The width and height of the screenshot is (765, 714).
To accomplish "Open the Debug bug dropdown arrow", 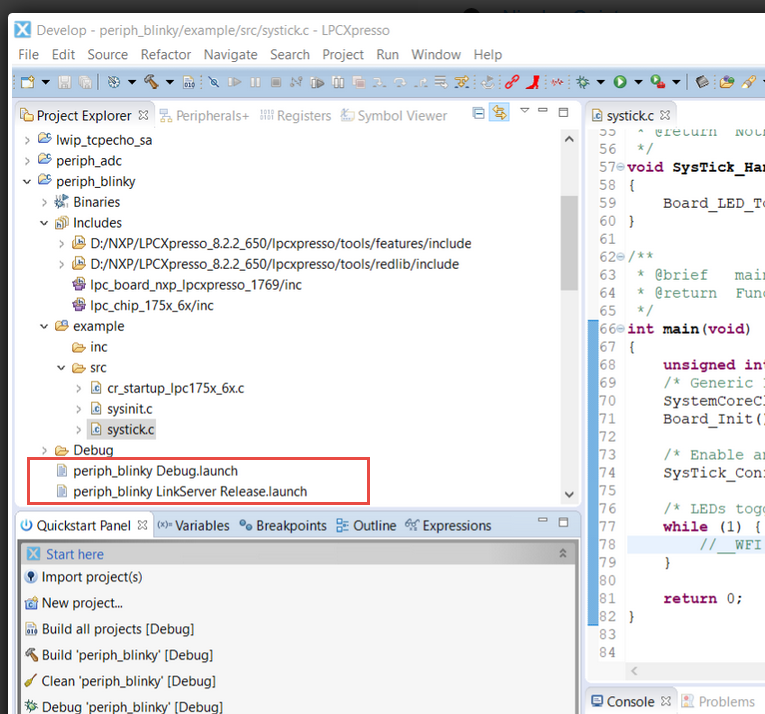I will (601, 82).
